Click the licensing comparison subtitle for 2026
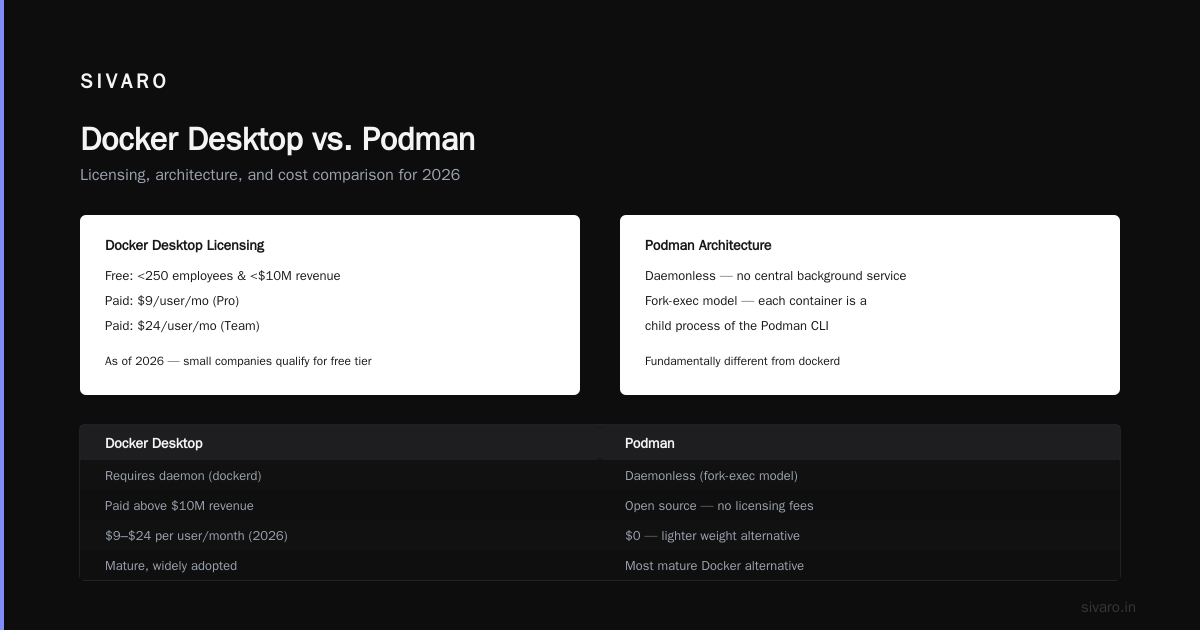 [270, 175]
